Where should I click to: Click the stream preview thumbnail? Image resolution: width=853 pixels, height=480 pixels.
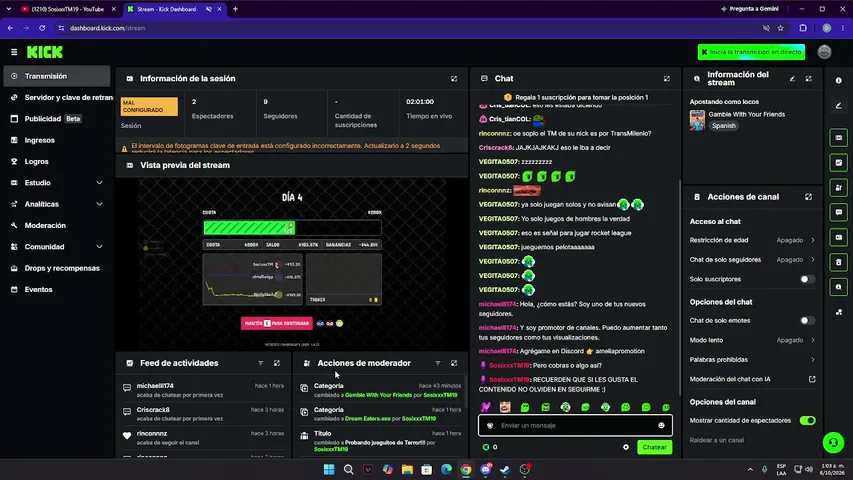tap(292, 263)
